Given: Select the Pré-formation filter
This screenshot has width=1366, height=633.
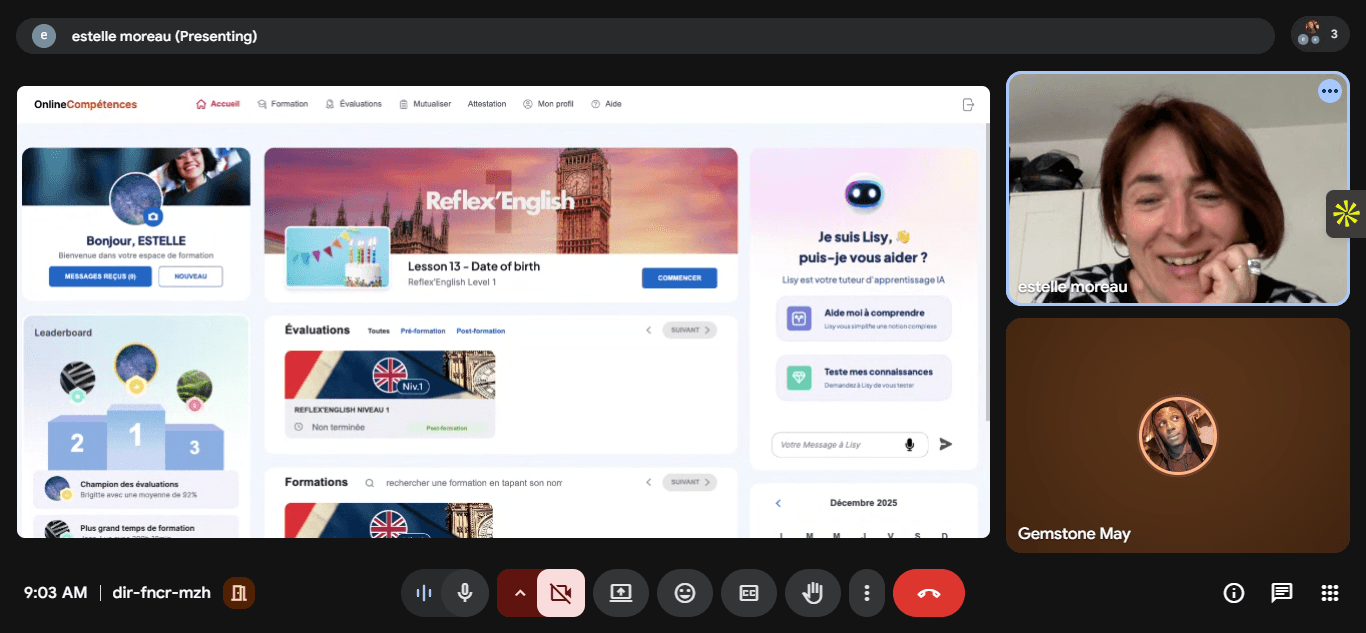Looking at the screenshot, I should [x=423, y=331].
